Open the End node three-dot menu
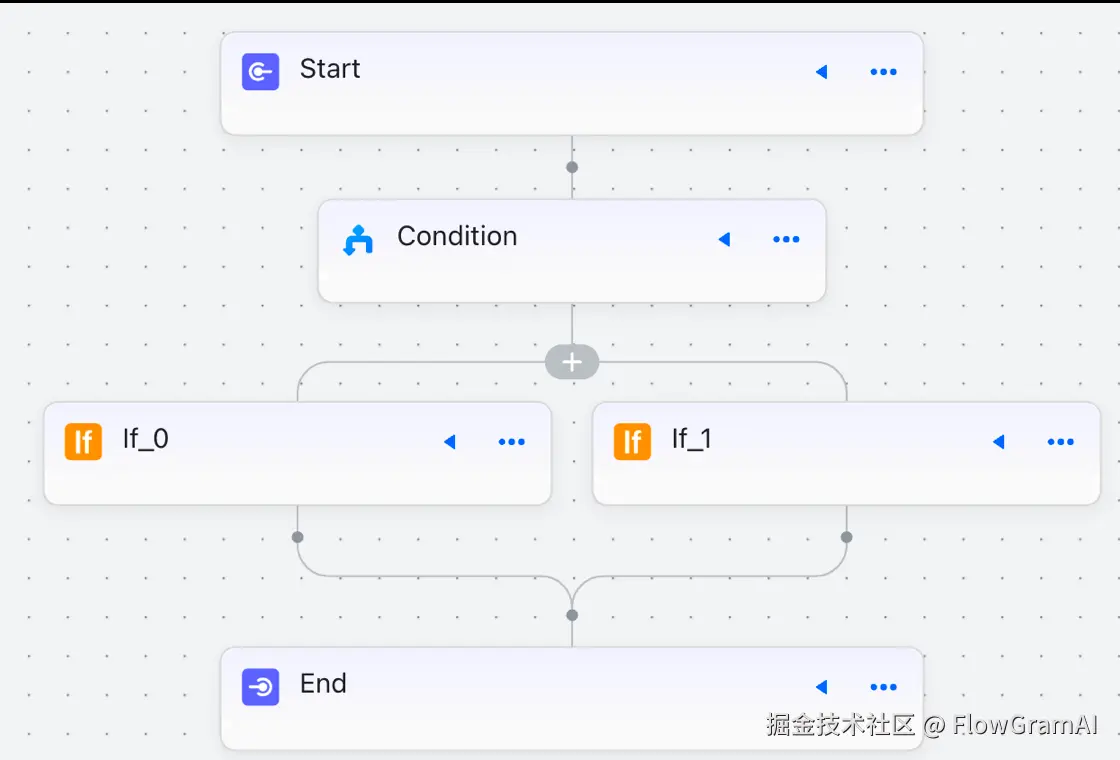 tap(883, 687)
